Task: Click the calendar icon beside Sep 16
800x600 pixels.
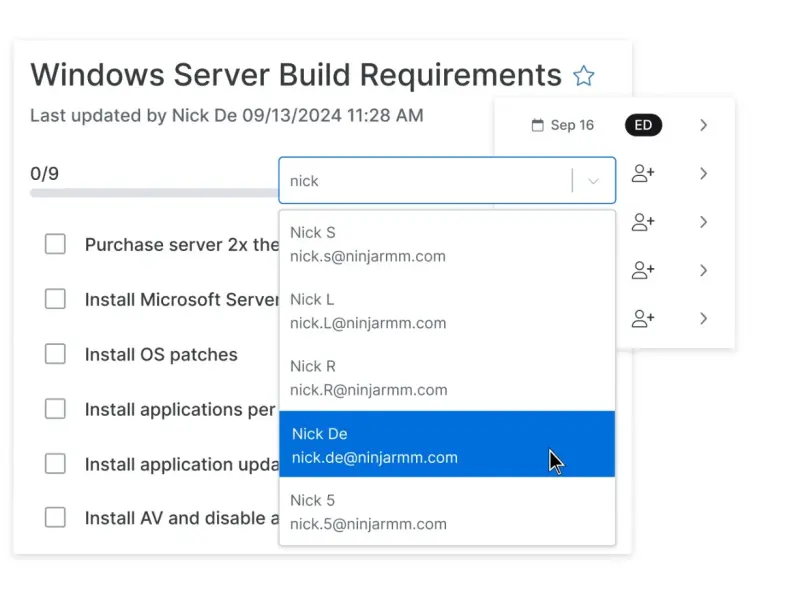Action: click(537, 125)
